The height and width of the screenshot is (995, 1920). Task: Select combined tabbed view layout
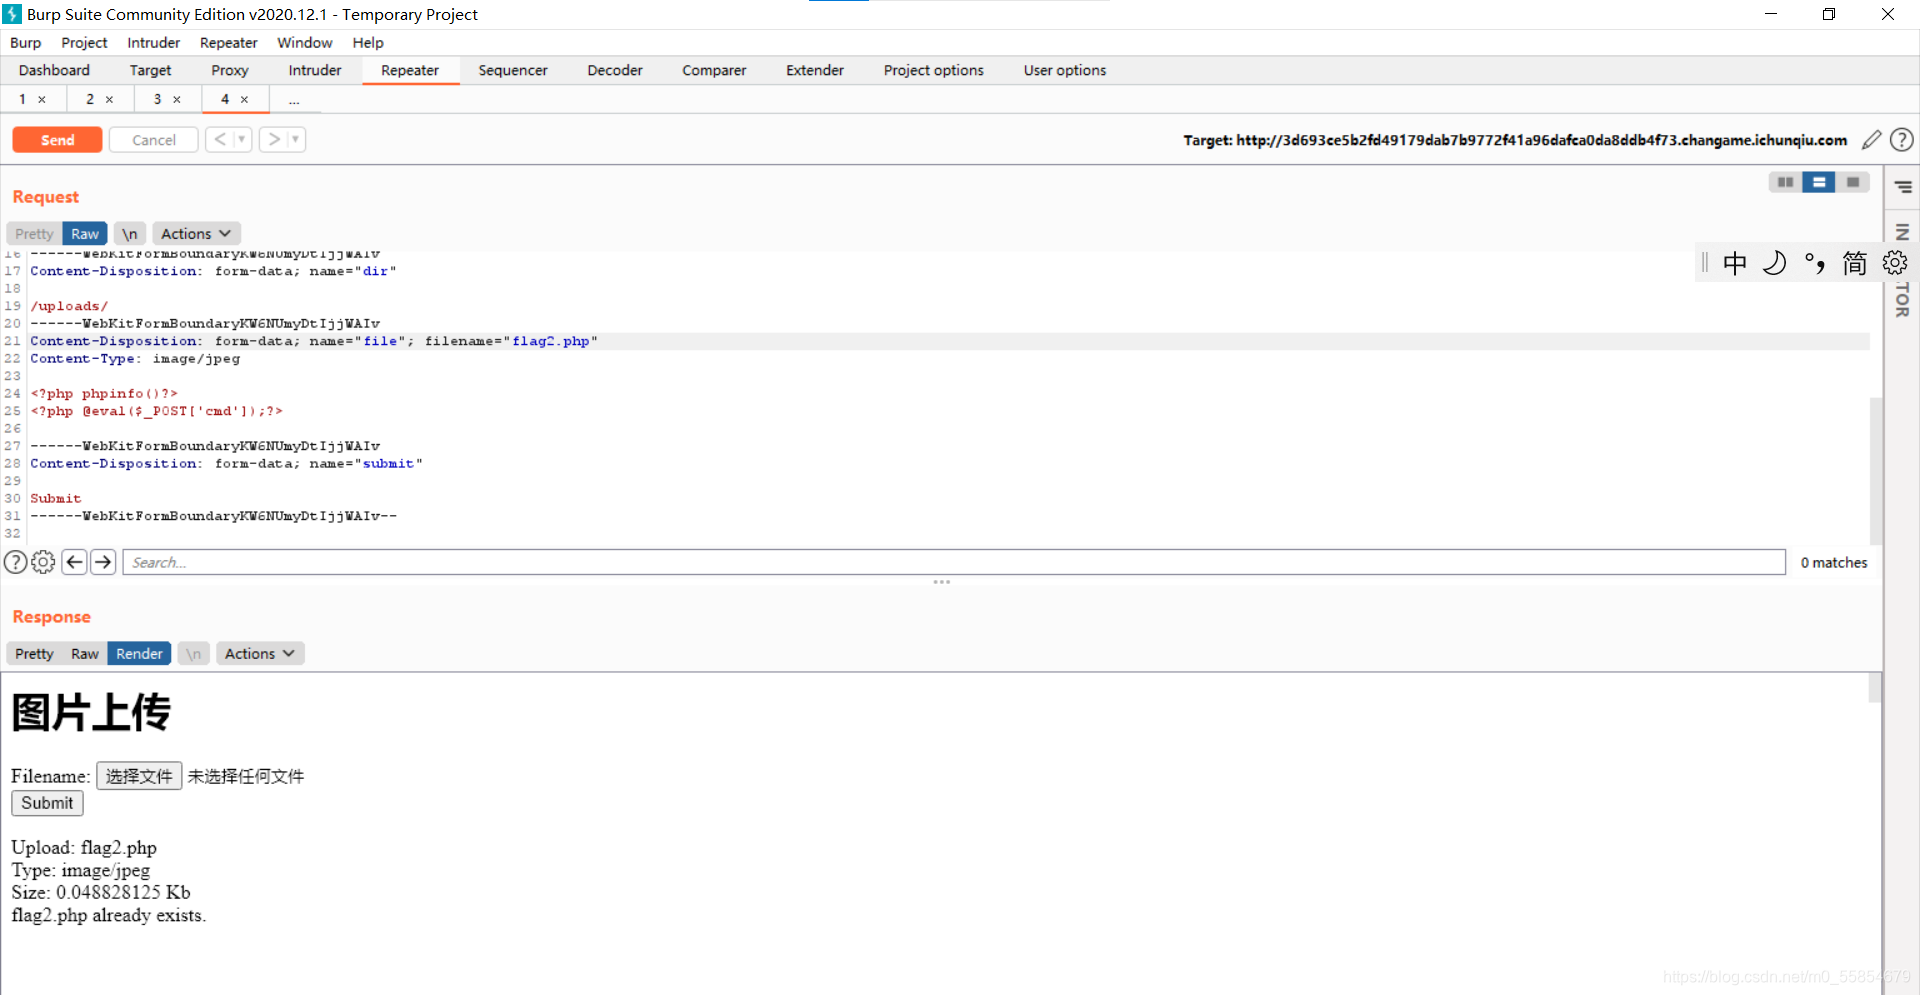coord(1853,182)
